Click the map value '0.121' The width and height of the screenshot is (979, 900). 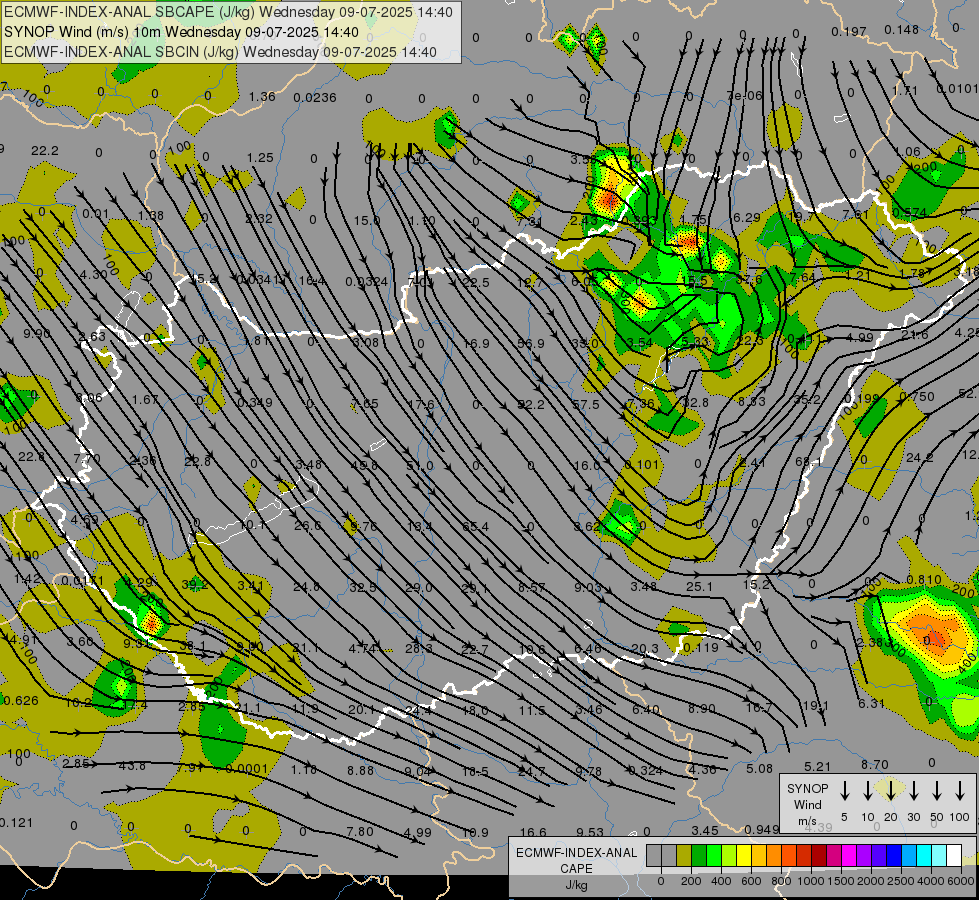point(16,823)
